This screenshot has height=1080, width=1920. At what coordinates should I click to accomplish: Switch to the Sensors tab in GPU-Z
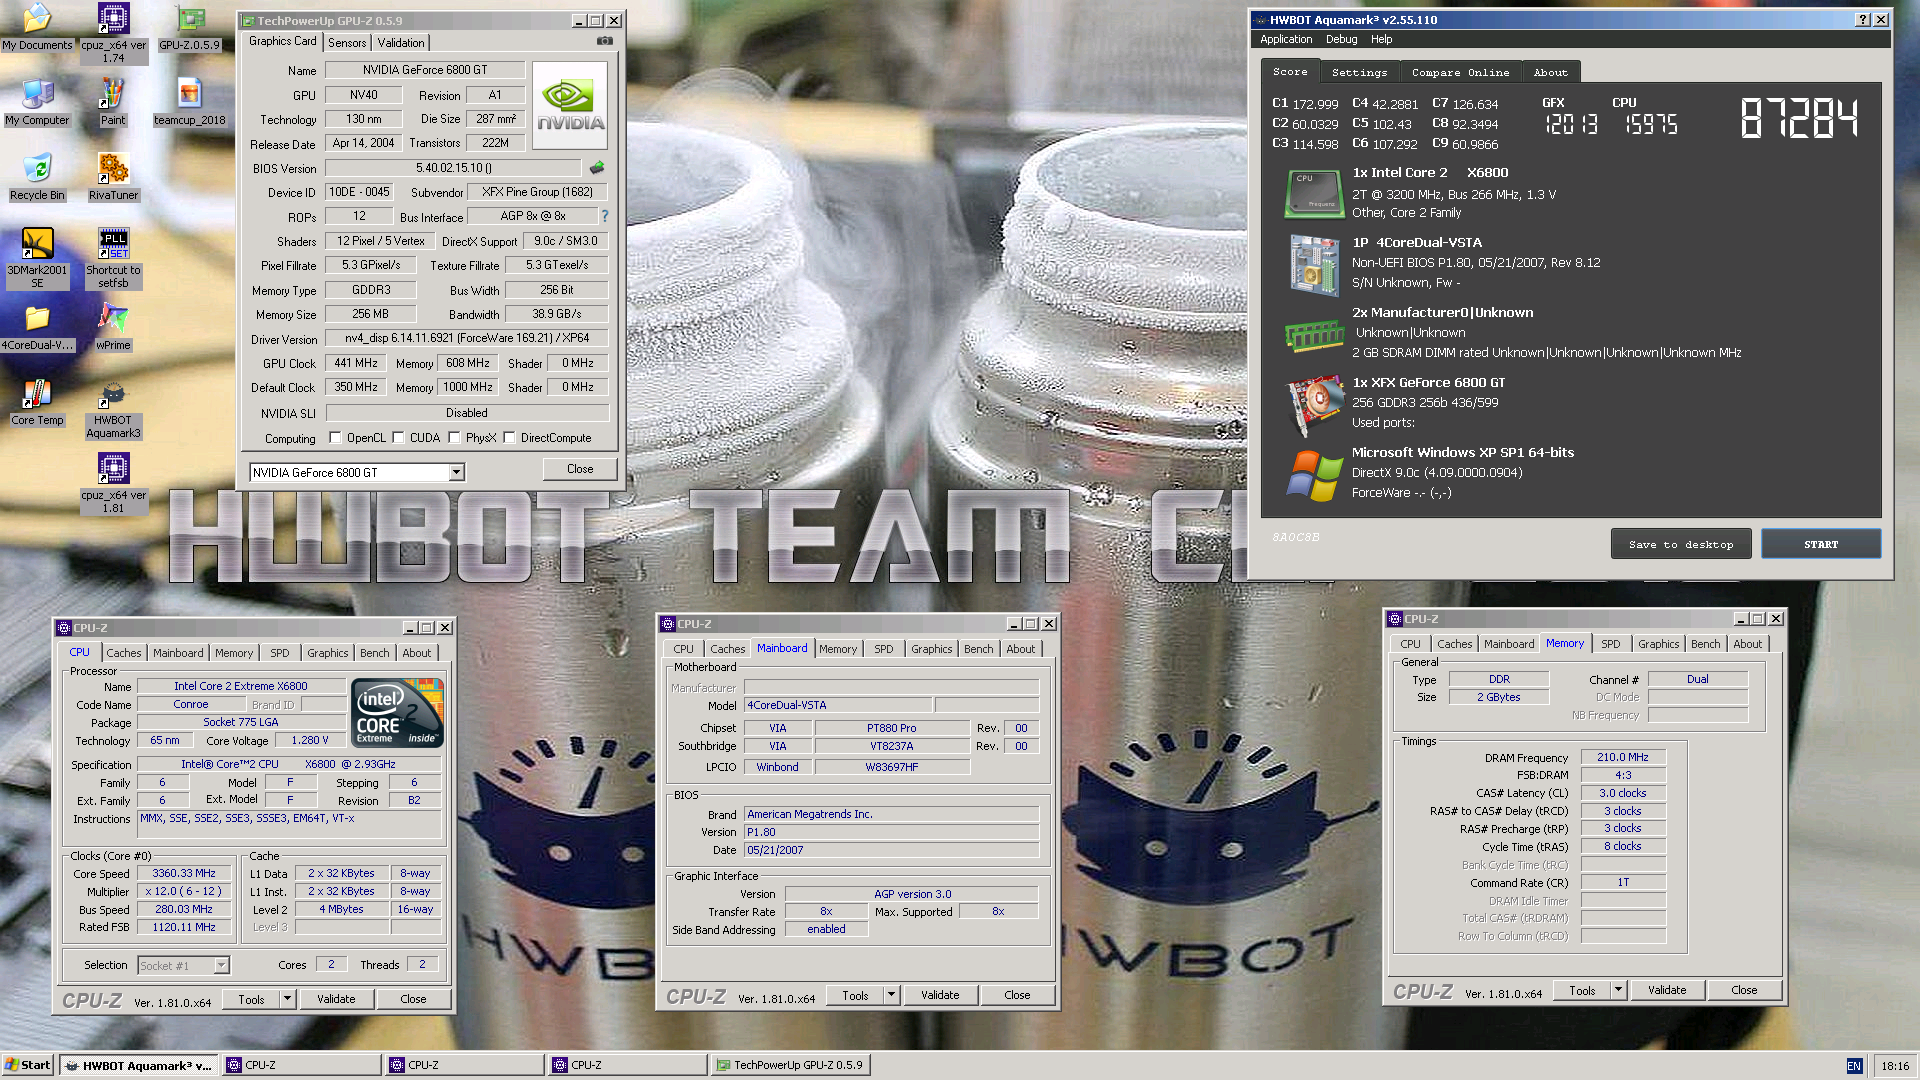347,43
